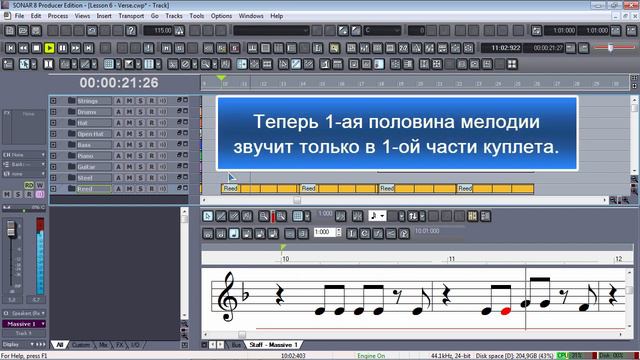This screenshot has width=640, height=360.
Task: Click the zoom magnifier tool in track toolbar
Action: click(x=205, y=64)
